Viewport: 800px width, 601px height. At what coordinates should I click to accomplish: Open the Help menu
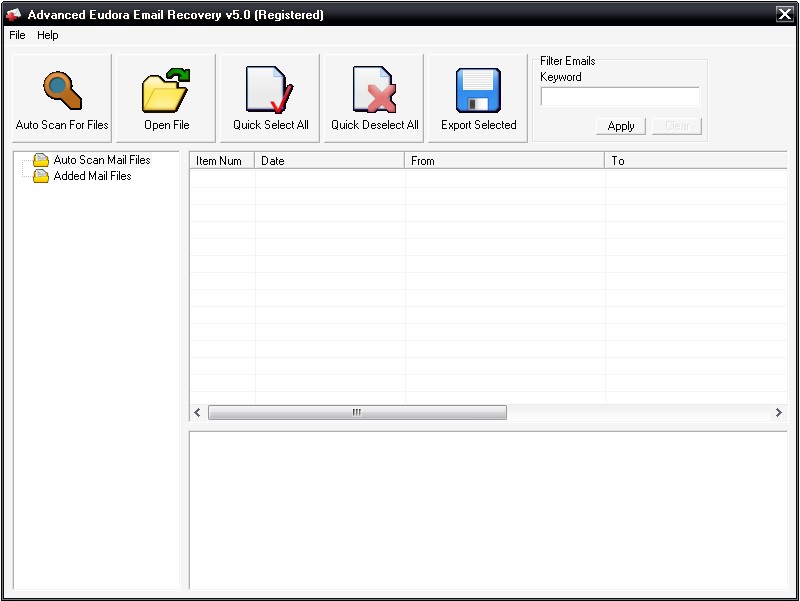47,35
